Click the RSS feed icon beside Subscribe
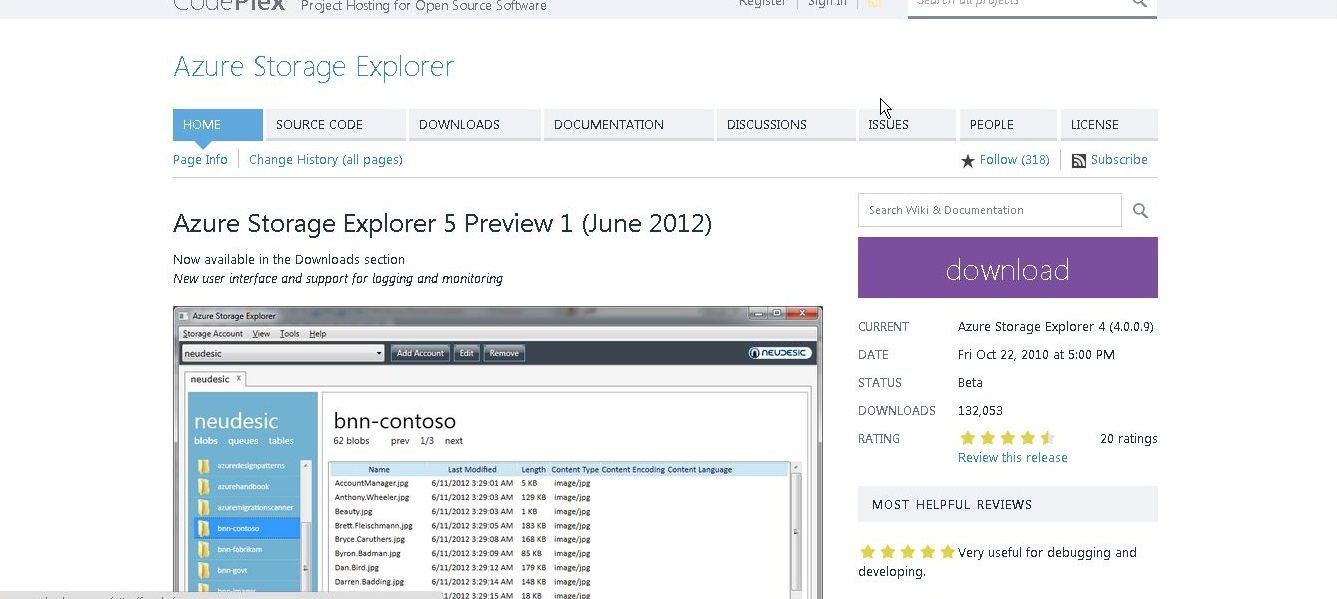The width and height of the screenshot is (1337, 599). 1079,161
